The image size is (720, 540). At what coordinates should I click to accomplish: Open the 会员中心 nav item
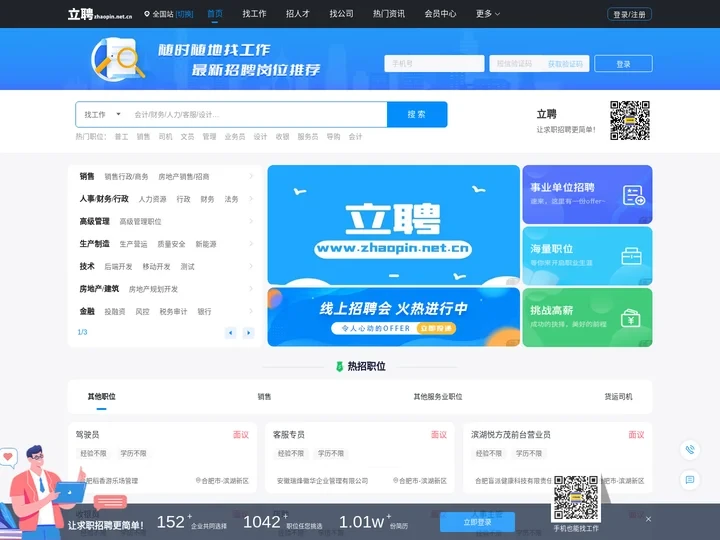440,14
